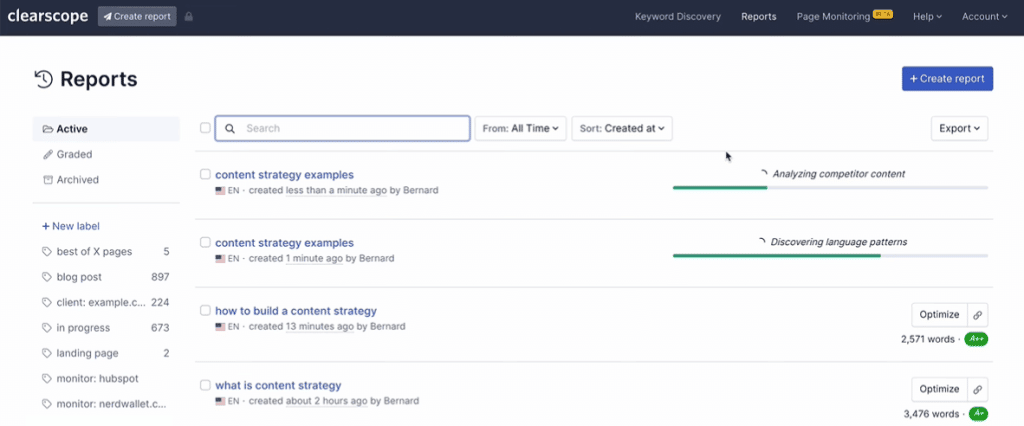Click the tag icon beside 'landing page'
Image resolution: width=1024 pixels, height=426 pixels.
[47, 353]
